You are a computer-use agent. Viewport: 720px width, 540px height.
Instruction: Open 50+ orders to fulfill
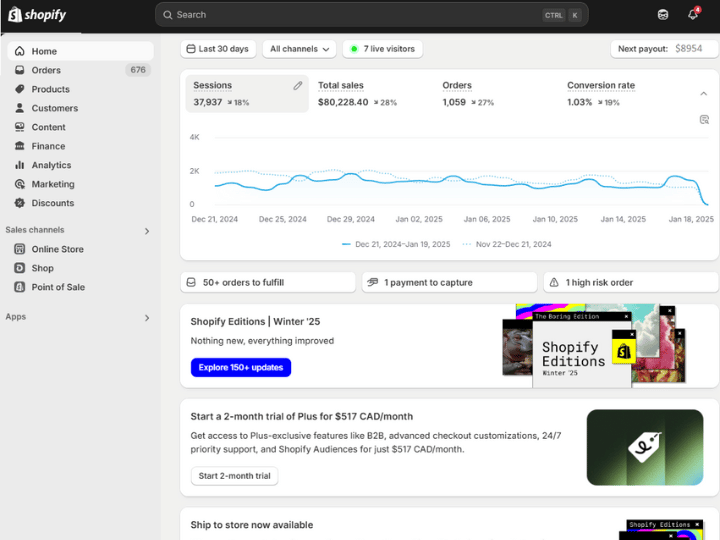point(268,282)
